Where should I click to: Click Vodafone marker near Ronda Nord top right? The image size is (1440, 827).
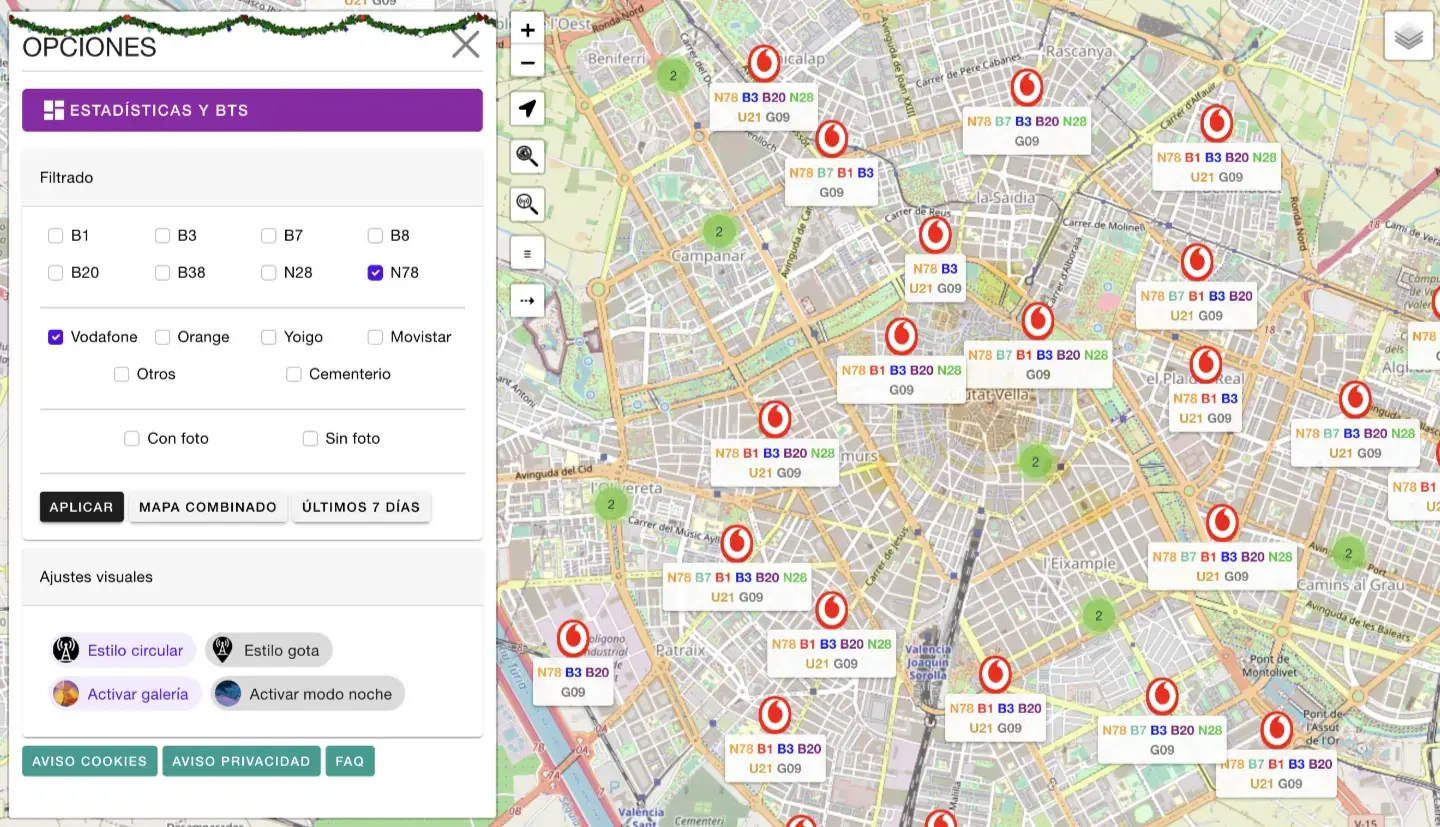click(1216, 123)
